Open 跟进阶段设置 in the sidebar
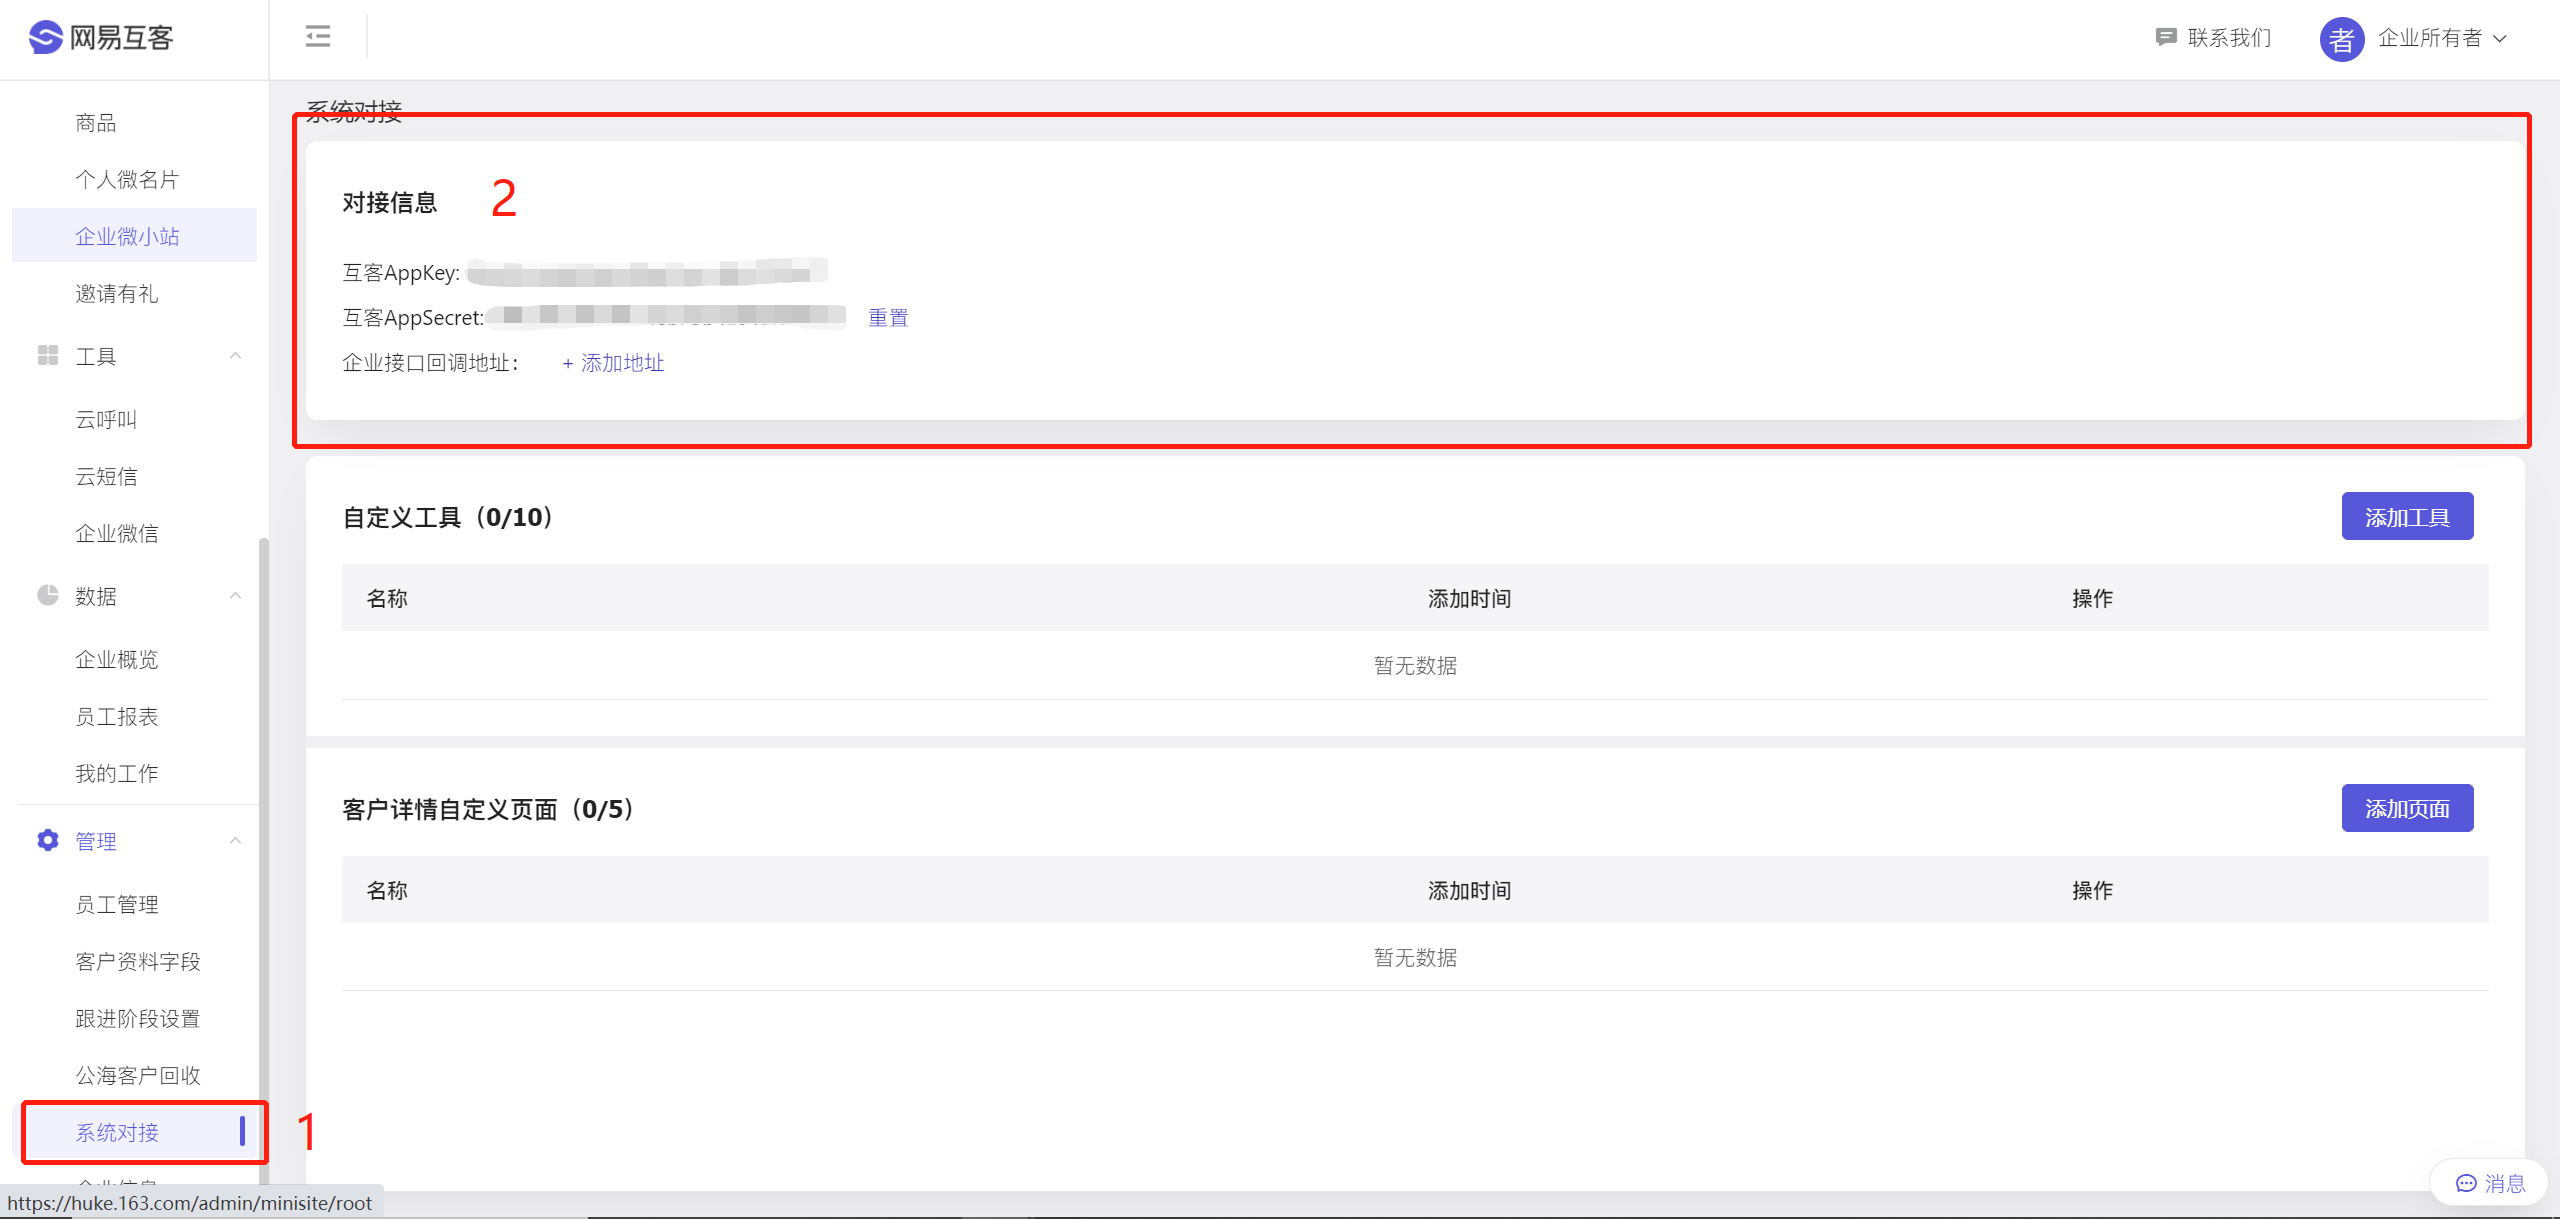 coord(138,1019)
